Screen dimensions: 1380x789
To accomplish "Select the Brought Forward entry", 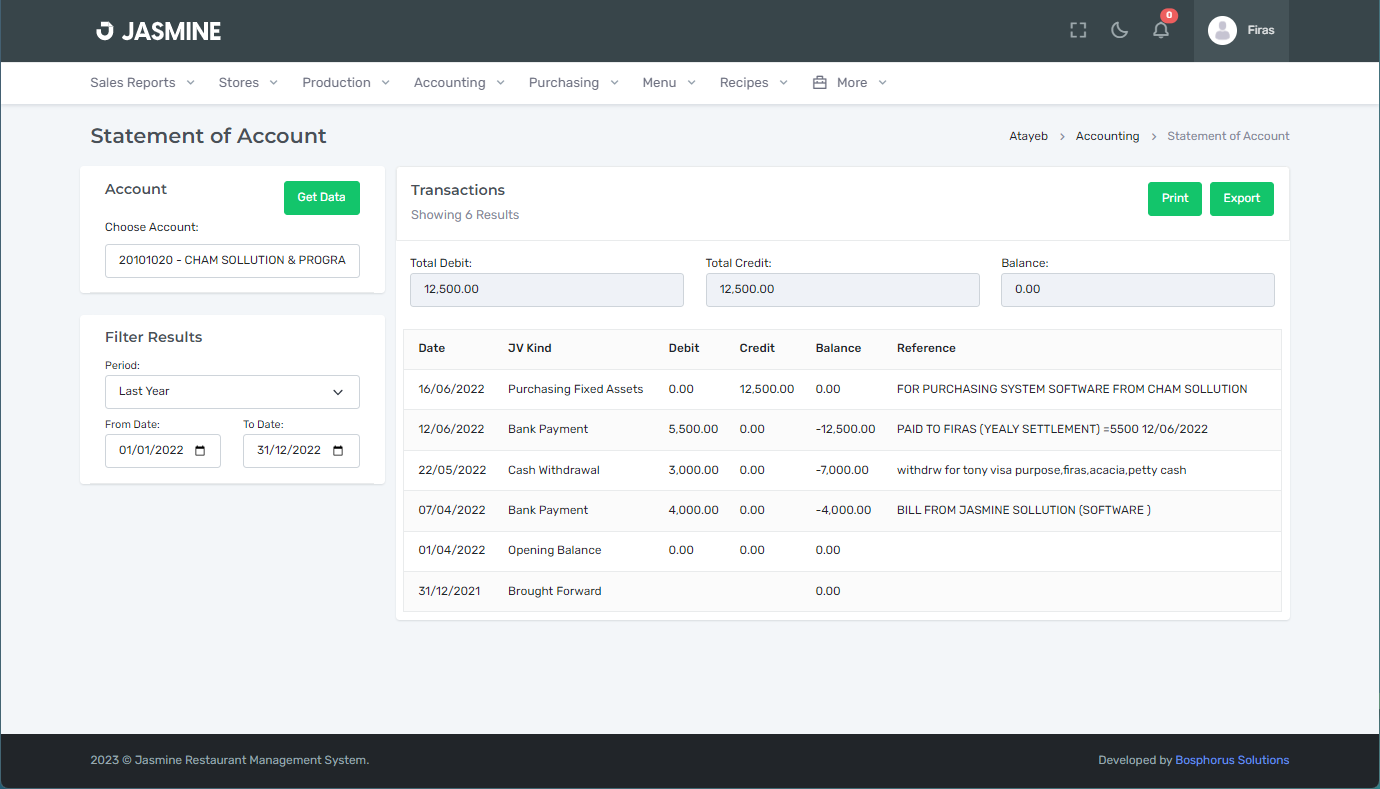I will coord(555,591).
